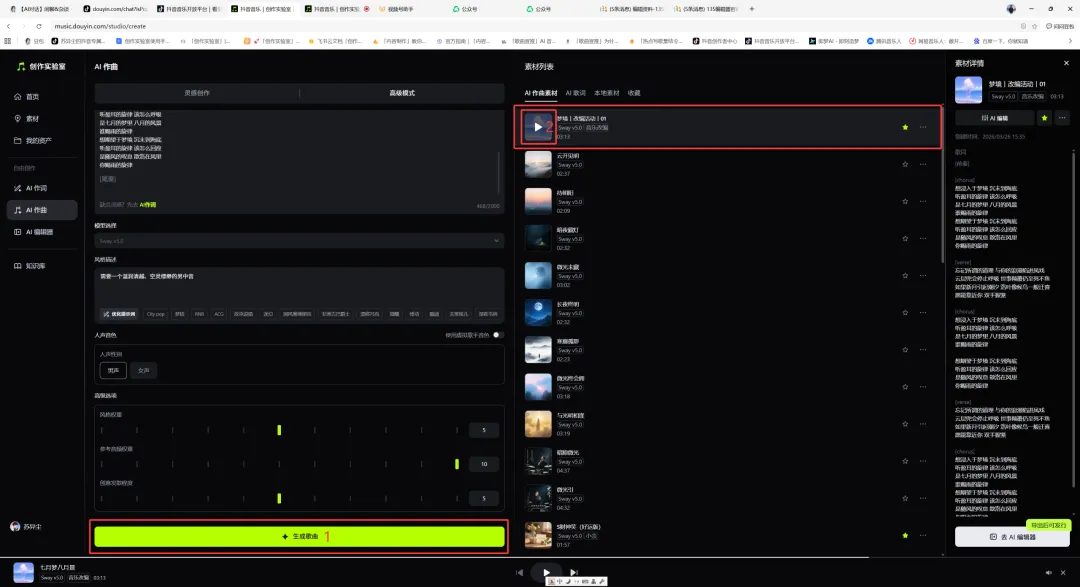Favorite the 04:37 duration track
1080x587 pixels.
905,462
